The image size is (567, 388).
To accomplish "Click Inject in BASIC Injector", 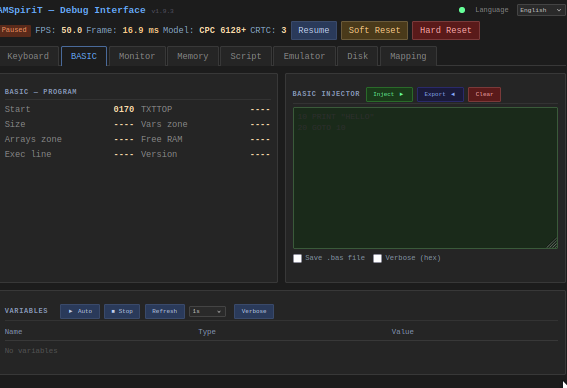I will click(x=389, y=94).
